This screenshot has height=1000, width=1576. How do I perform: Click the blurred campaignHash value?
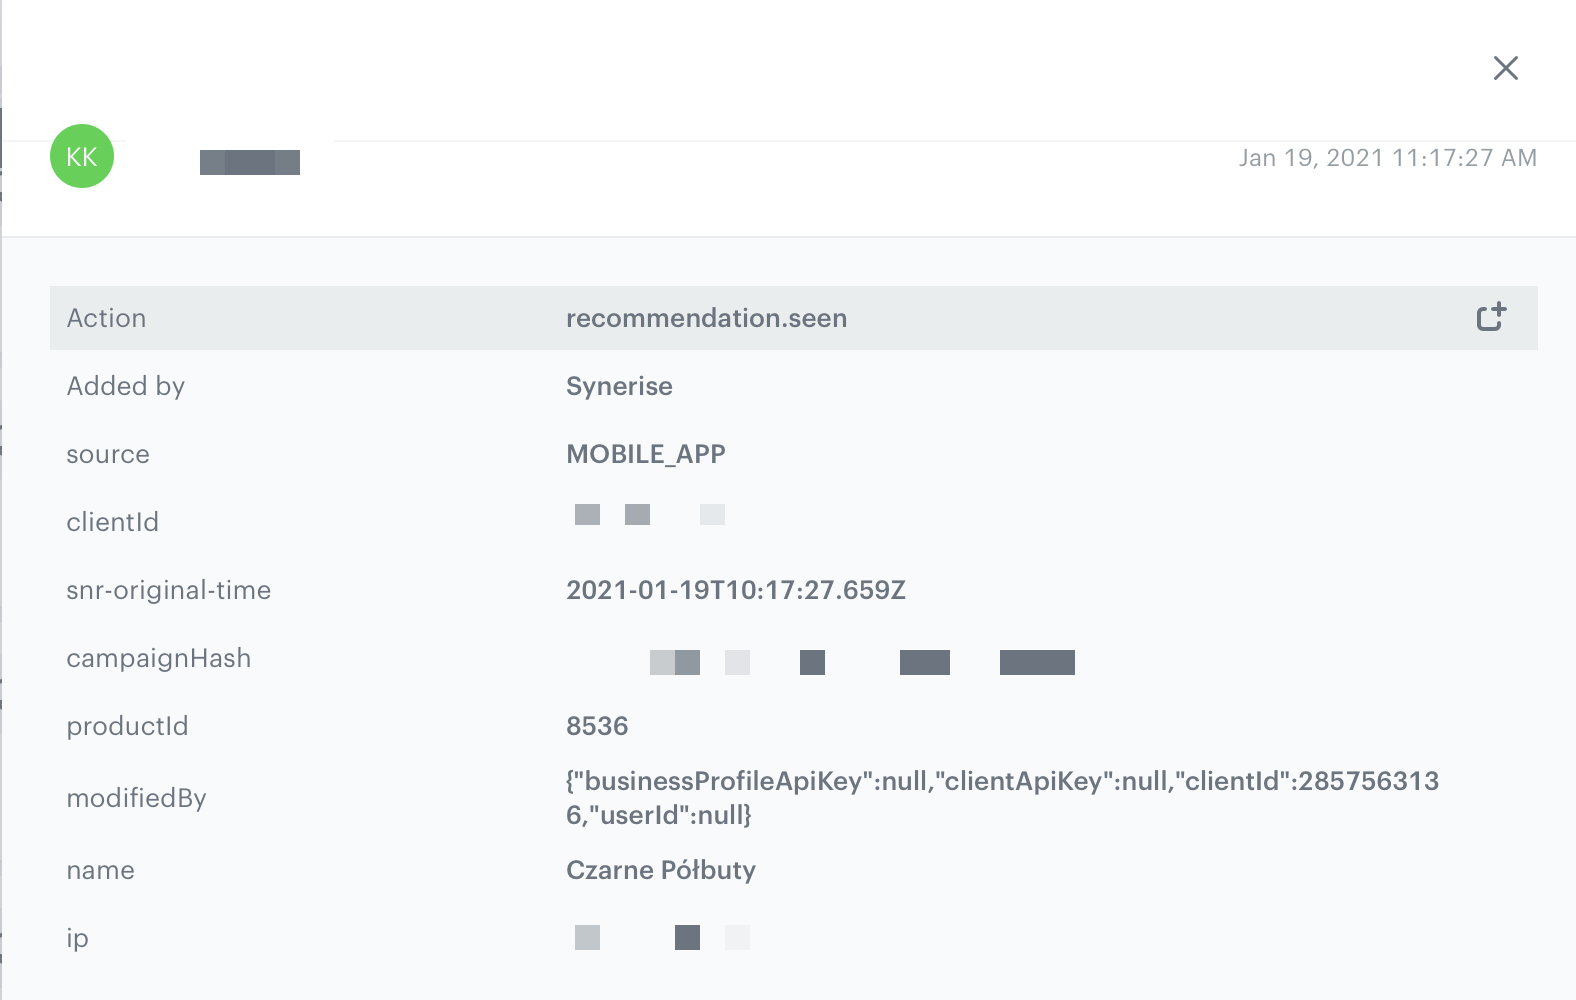tap(861, 662)
